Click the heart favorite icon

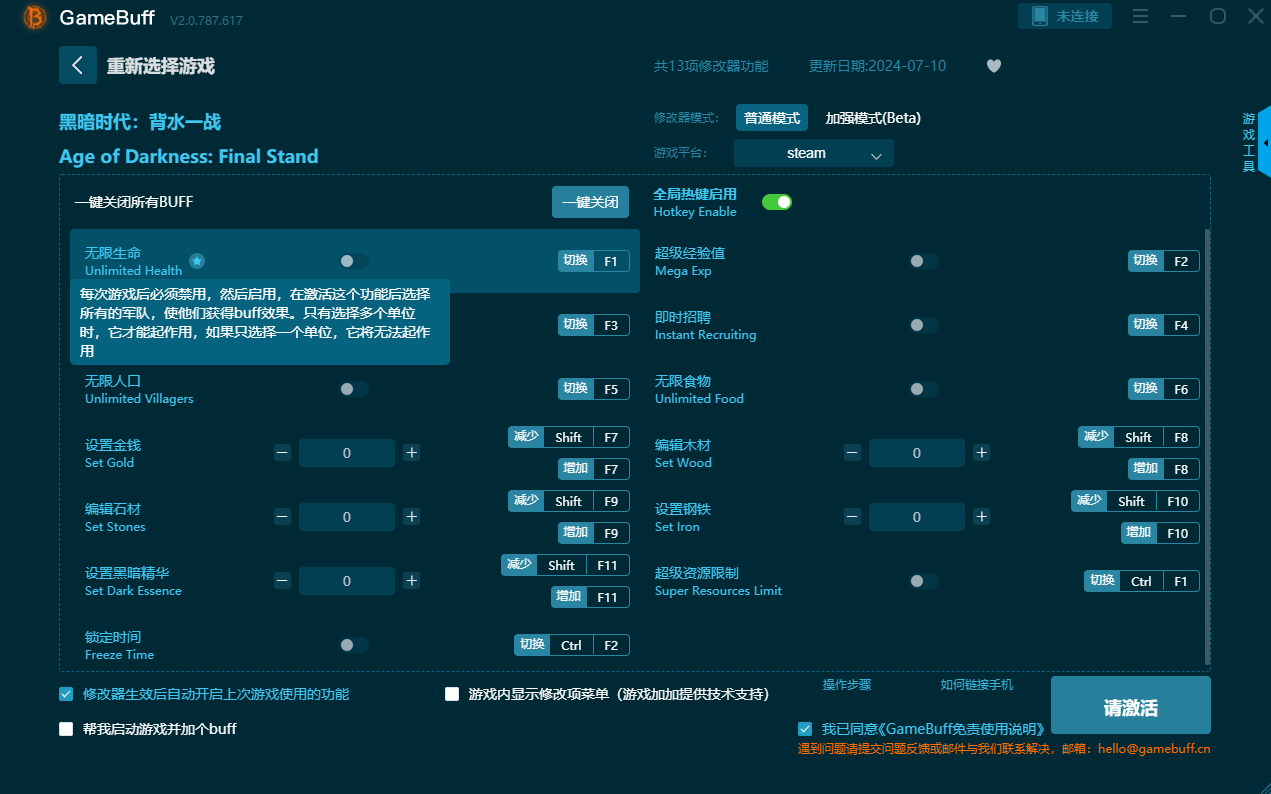pyautogui.click(x=993, y=66)
